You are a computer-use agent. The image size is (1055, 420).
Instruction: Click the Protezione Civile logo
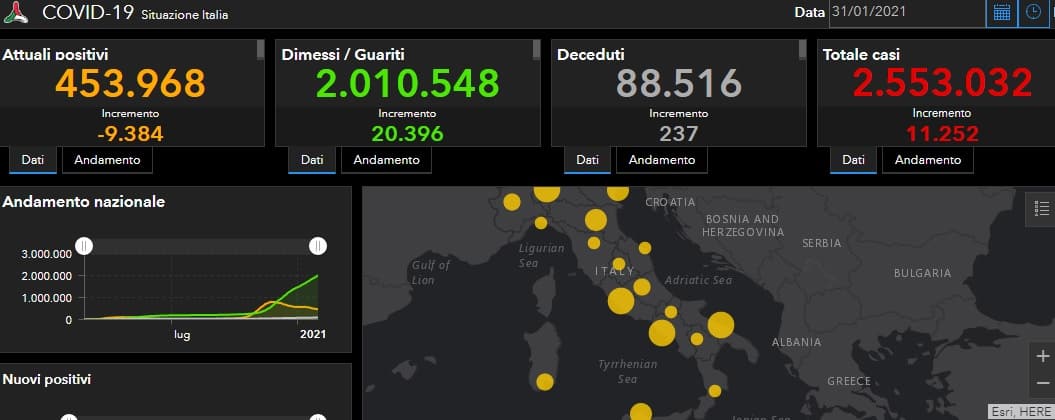pyautogui.click(x=16, y=12)
